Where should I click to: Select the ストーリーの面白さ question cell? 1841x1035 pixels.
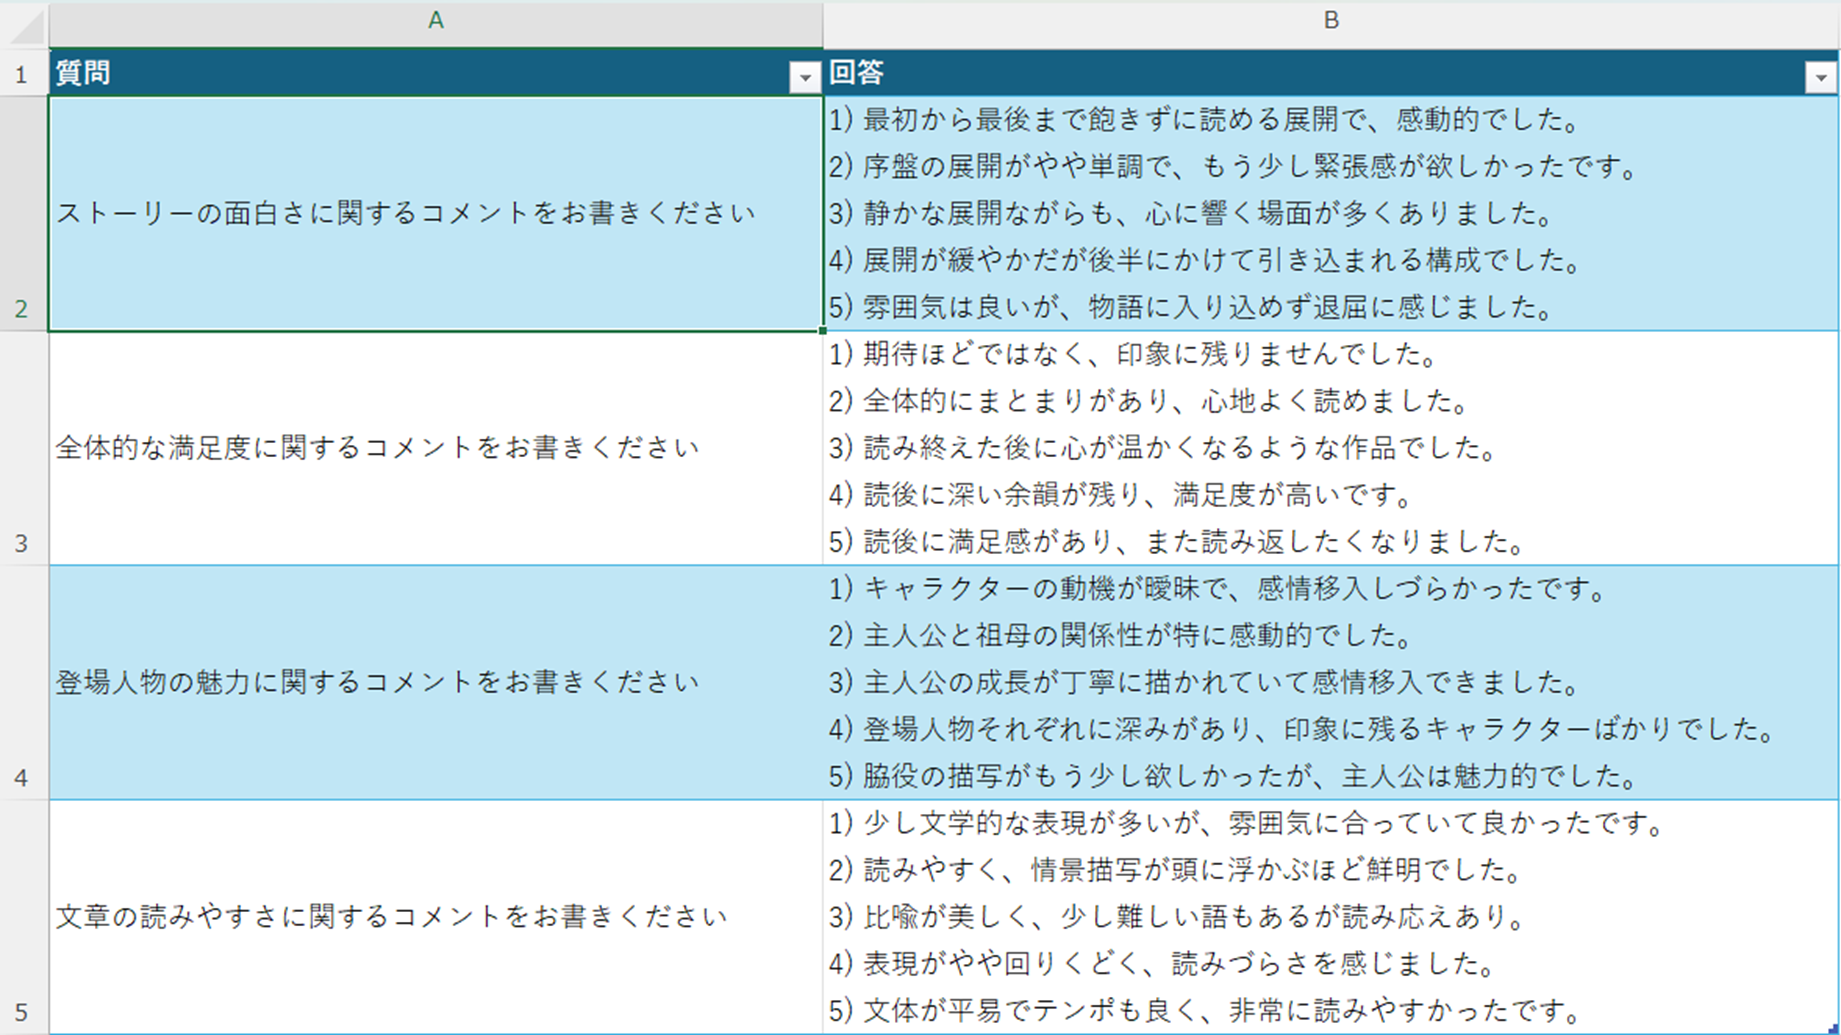[x=435, y=213]
